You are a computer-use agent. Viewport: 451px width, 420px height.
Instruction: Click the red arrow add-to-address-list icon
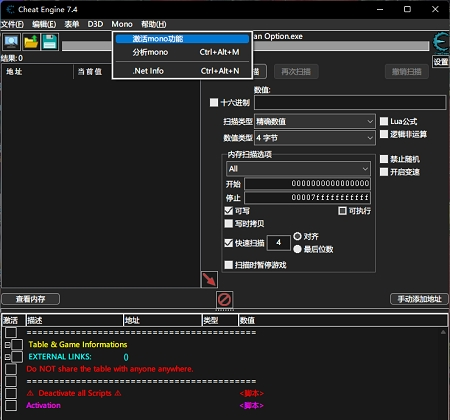(209, 280)
